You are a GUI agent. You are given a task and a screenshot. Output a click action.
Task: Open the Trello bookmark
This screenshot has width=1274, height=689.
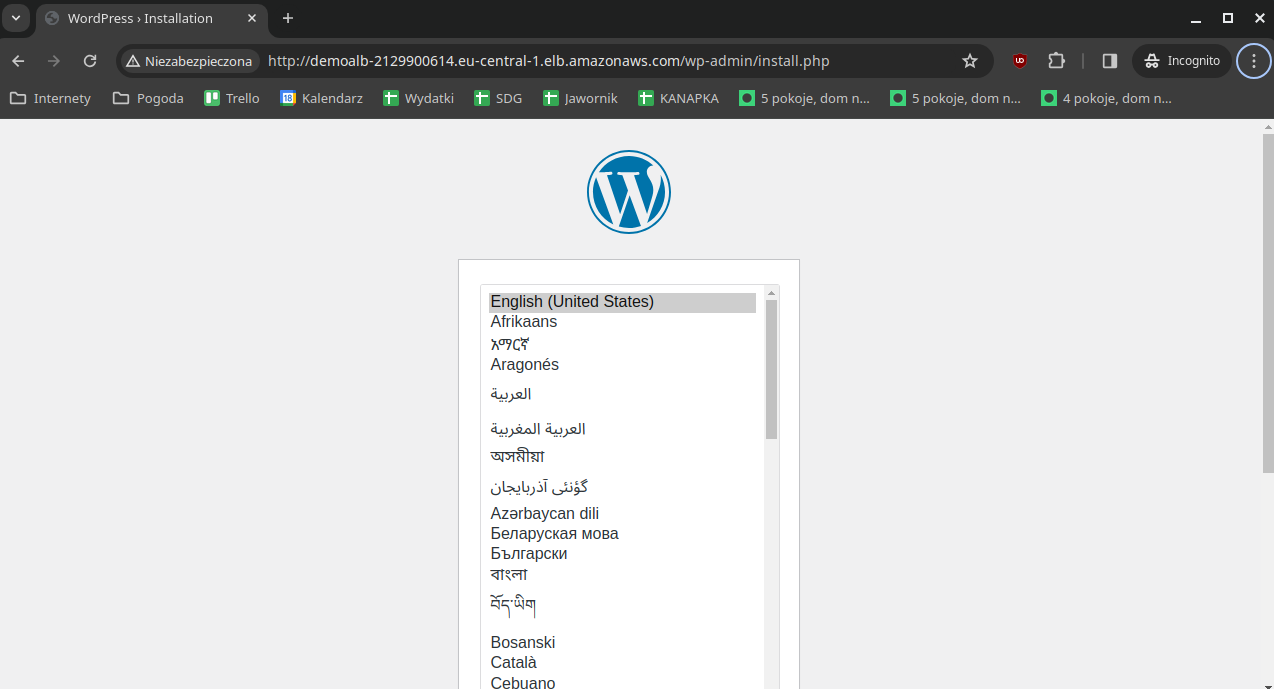[232, 98]
